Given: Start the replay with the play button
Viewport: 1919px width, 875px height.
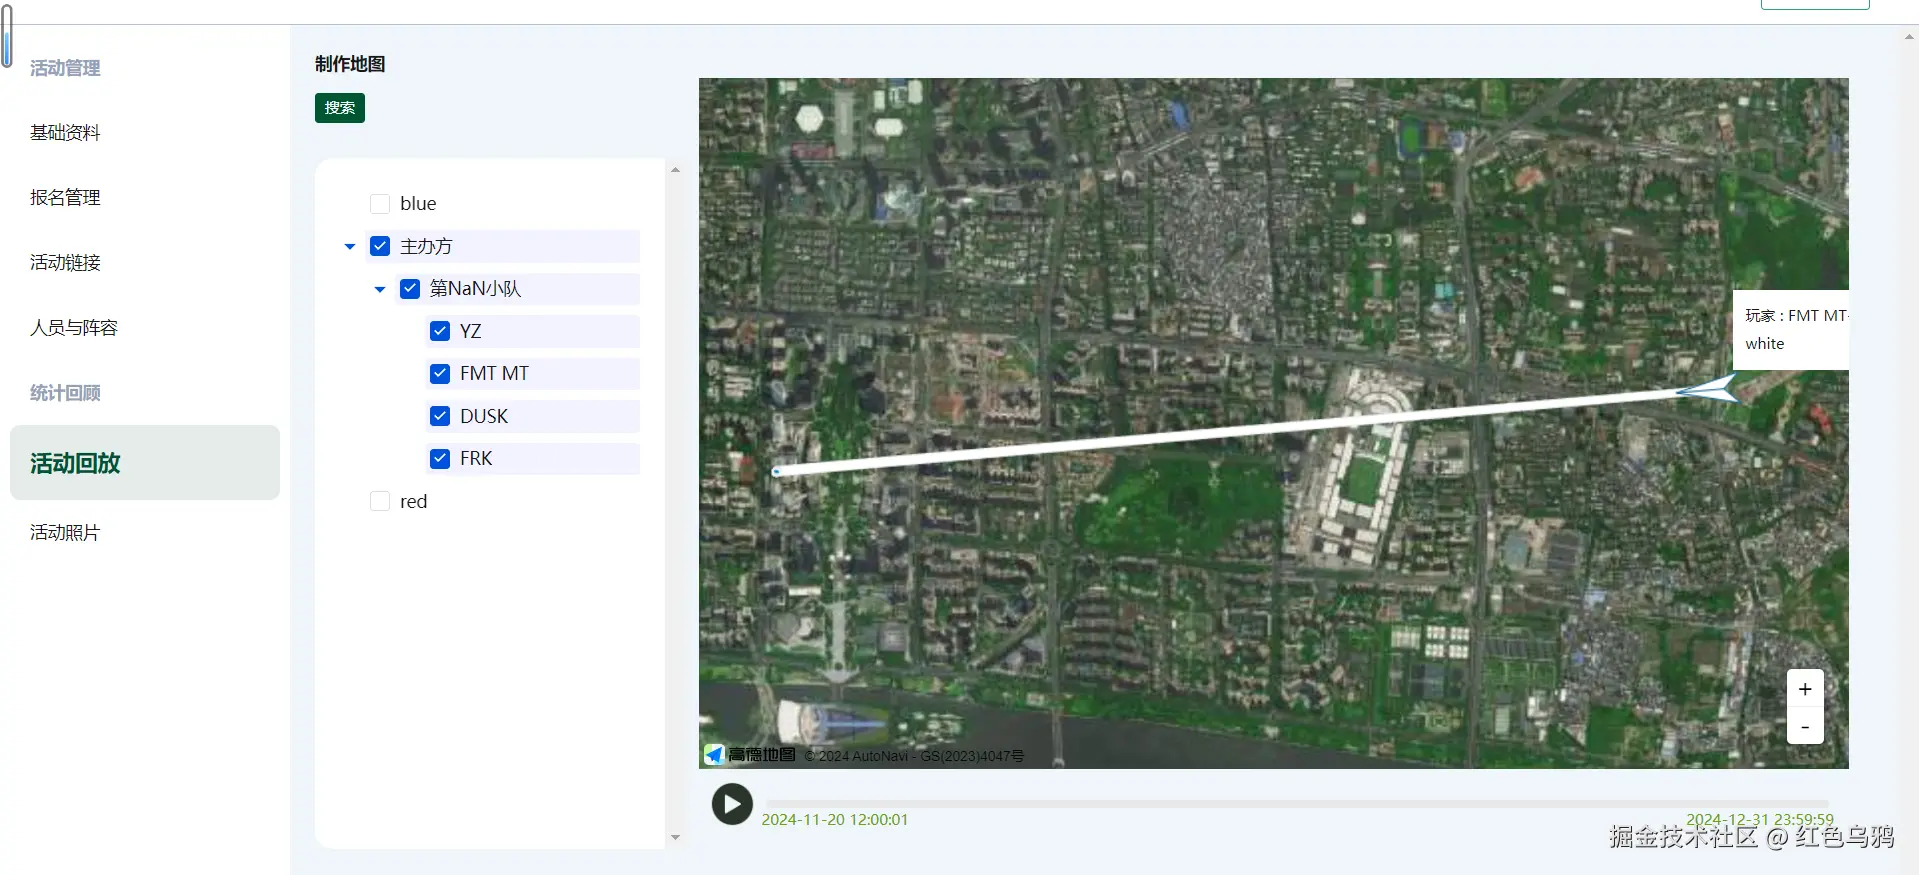Looking at the screenshot, I should pyautogui.click(x=732, y=804).
